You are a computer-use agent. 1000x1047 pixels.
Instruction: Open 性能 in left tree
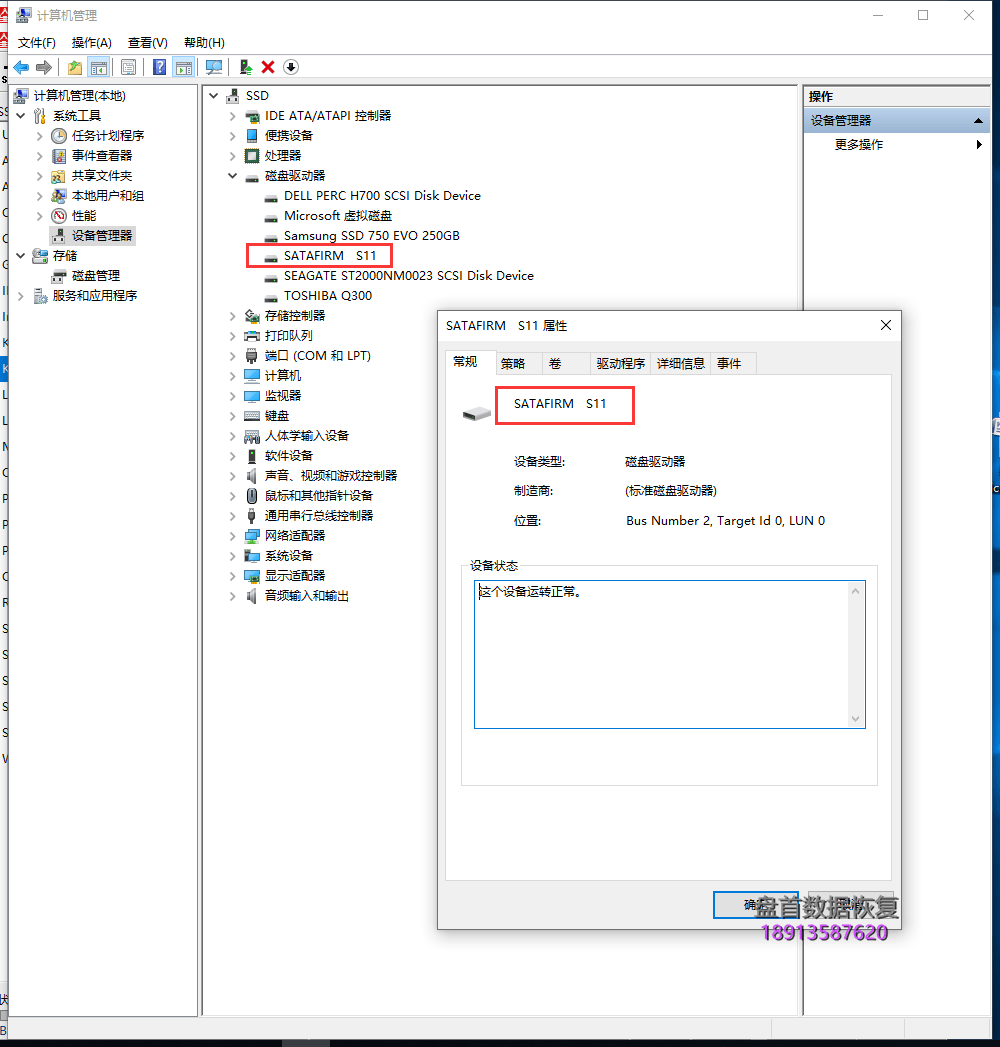pos(83,216)
